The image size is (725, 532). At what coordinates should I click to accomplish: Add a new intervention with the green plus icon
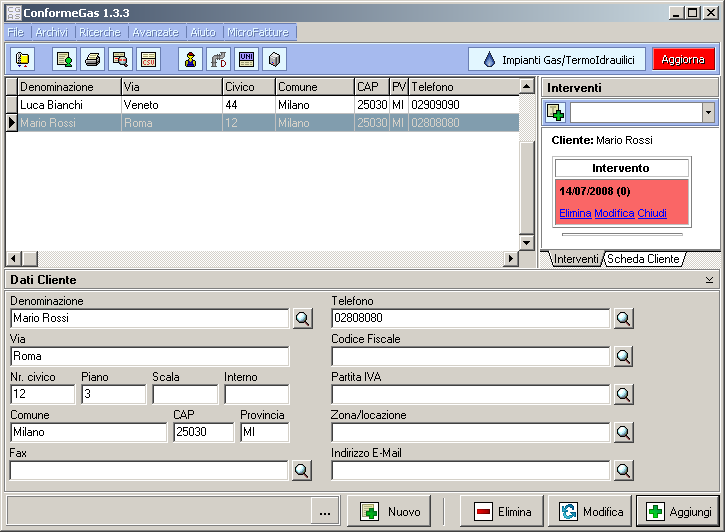(x=555, y=112)
